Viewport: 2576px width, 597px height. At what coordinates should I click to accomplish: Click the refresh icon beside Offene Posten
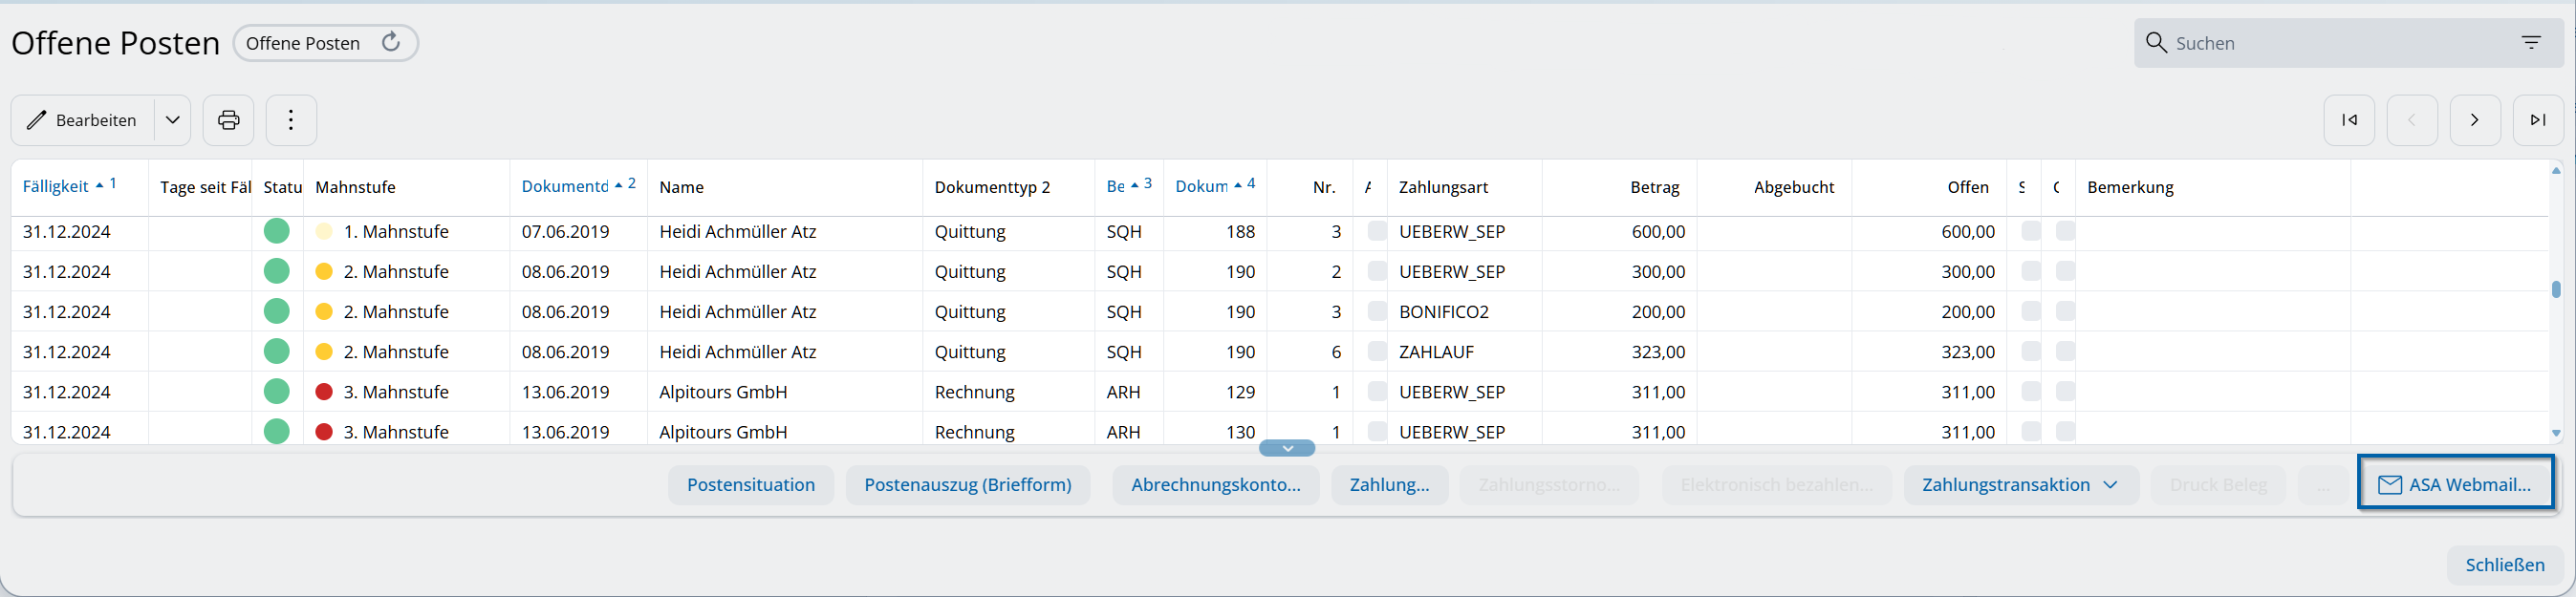click(391, 42)
